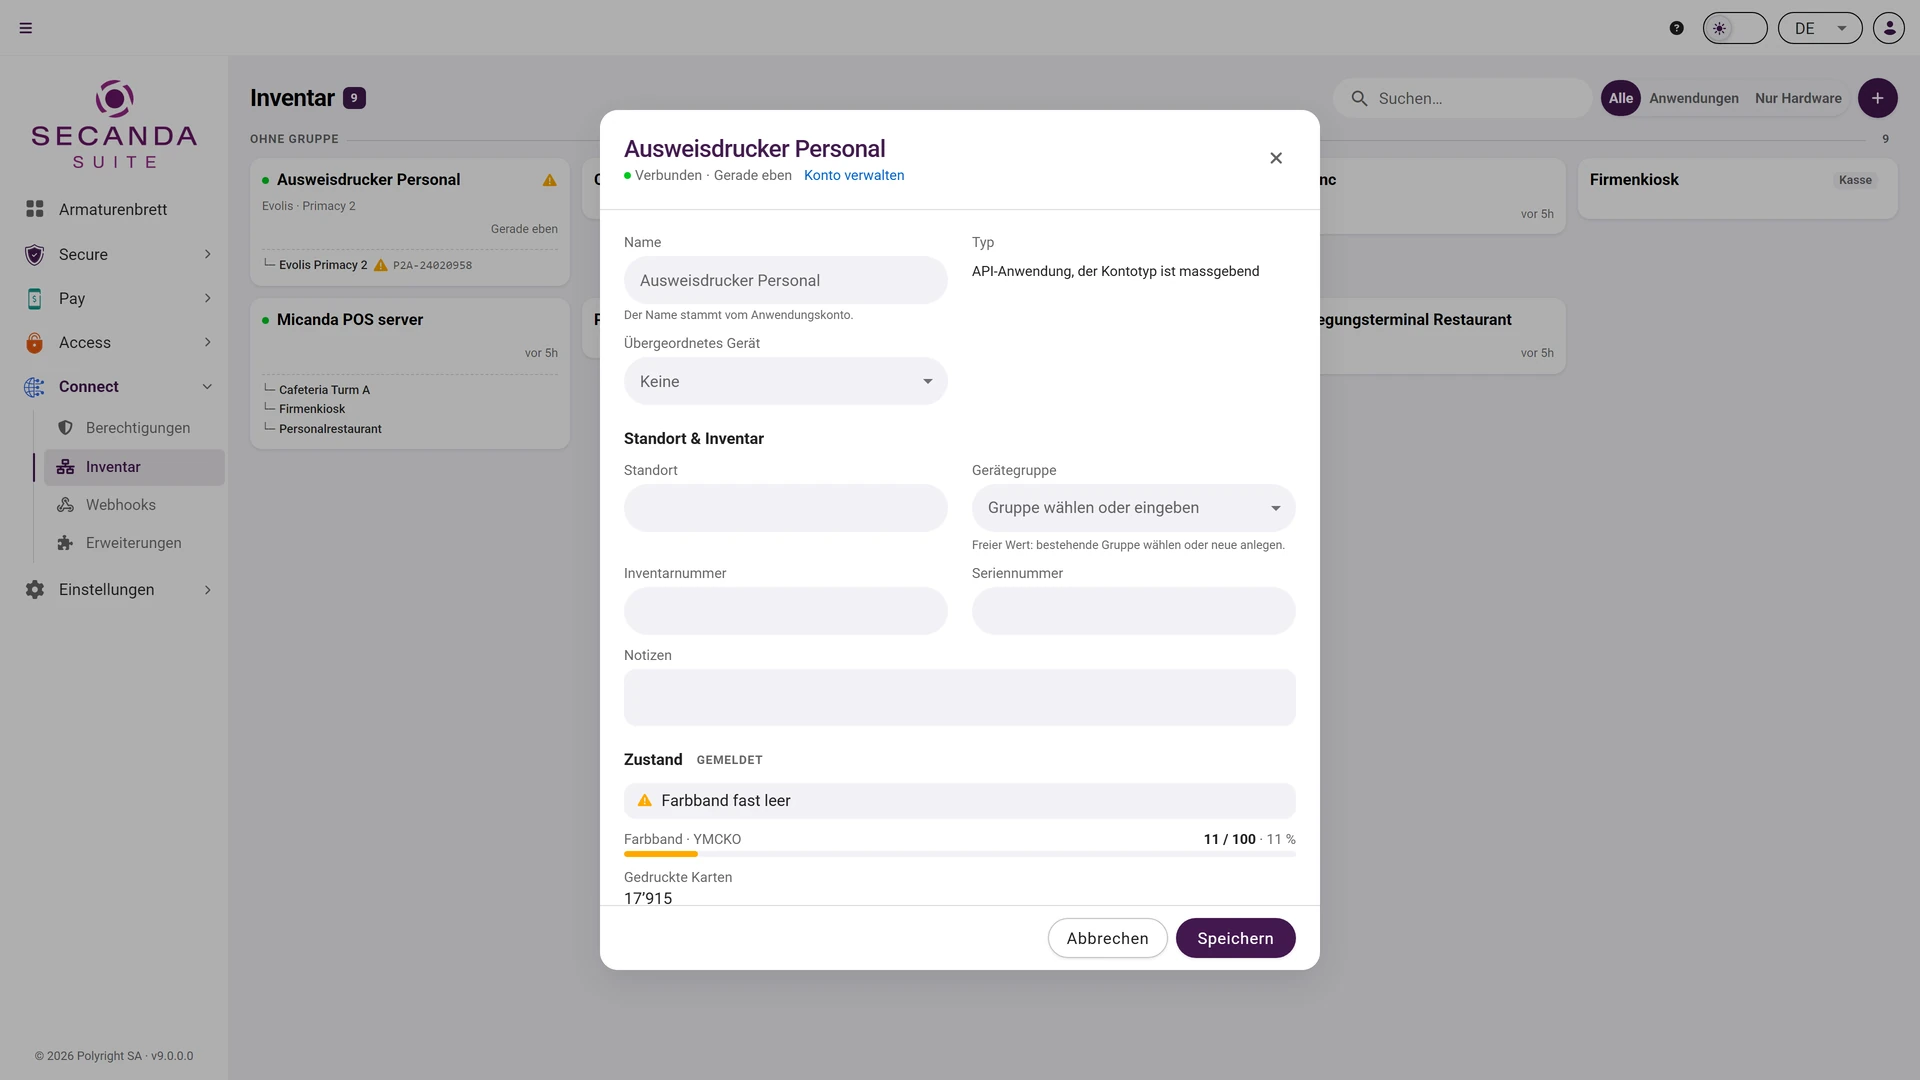Click the Connect globe icon
Image resolution: width=1920 pixels, height=1080 pixels.
click(35, 386)
